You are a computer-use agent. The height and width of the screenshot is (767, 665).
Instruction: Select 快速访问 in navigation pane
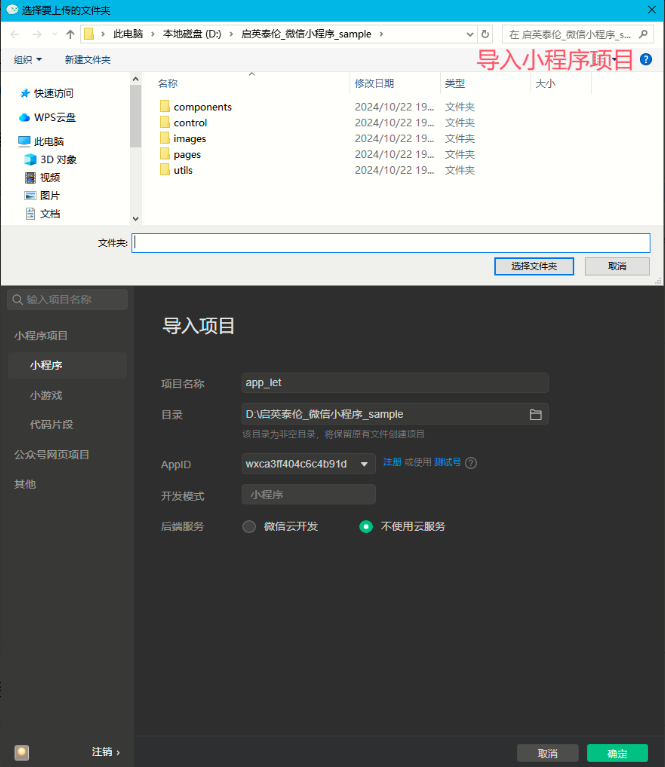click(x=53, y=93)
